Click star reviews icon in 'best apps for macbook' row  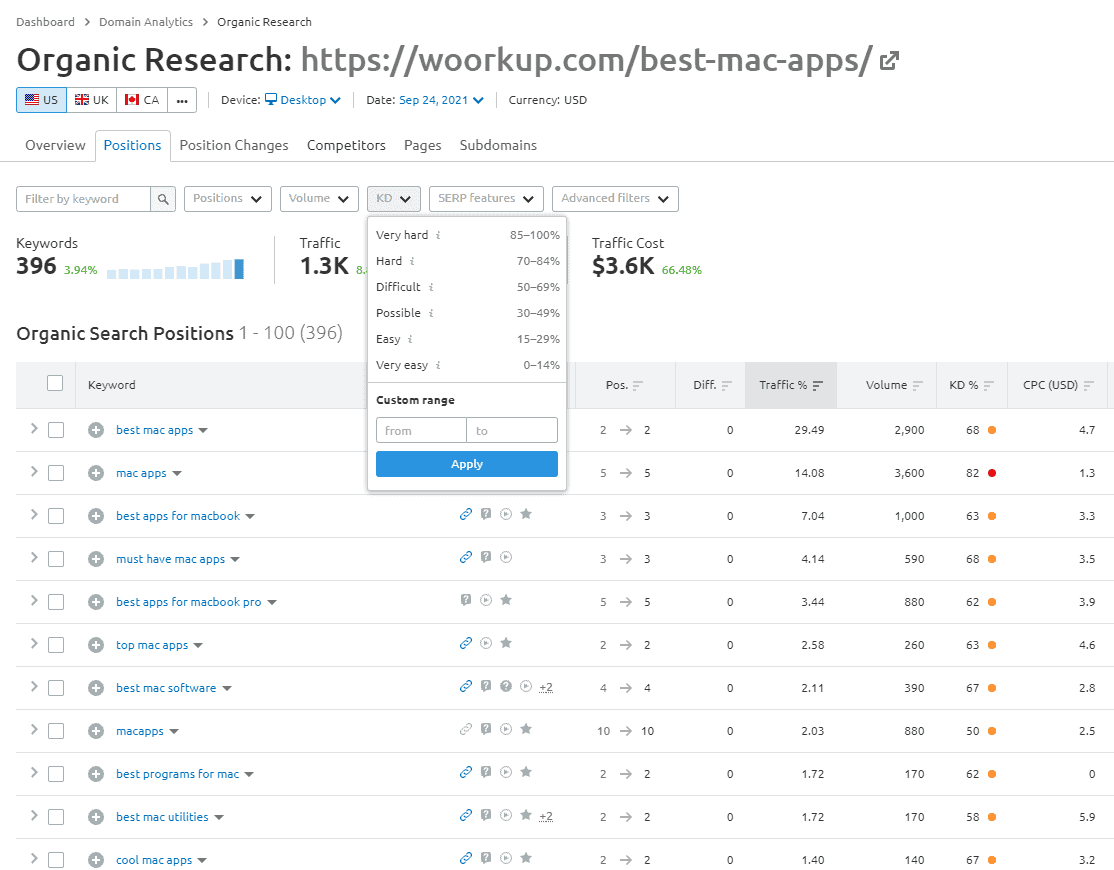point(526,514)
